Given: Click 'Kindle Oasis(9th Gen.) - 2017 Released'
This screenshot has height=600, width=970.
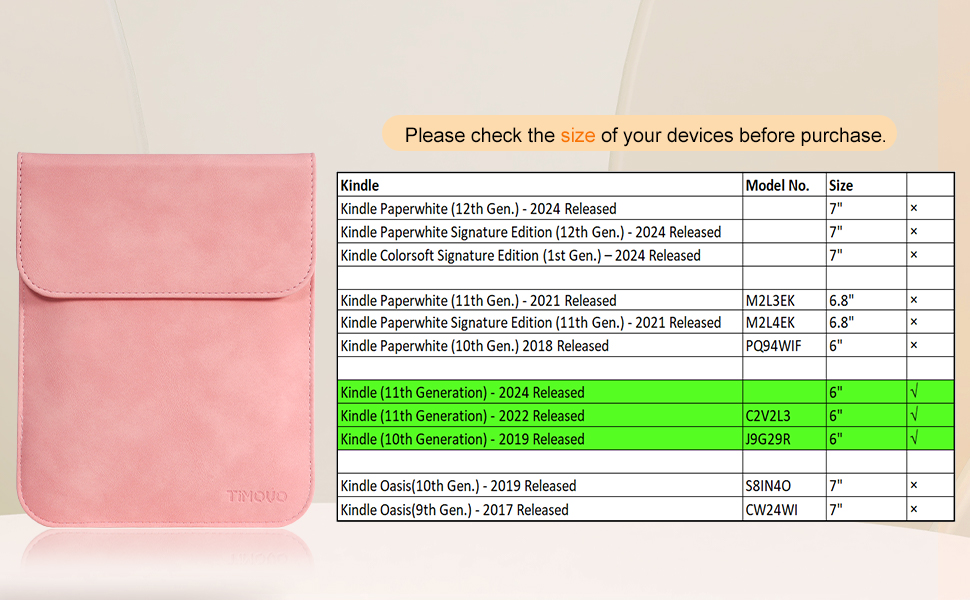Looking at the screenshot, I should pyautogui.click(x=454, y=510).
